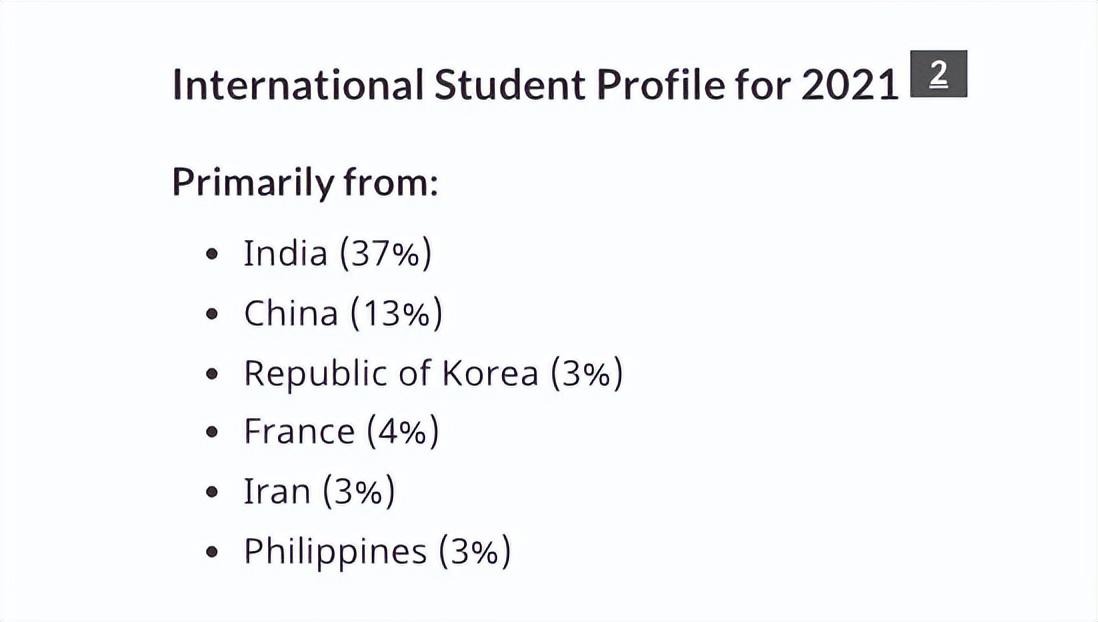The height and width of the screenshot is (622, 1098).
Task: Click the bullet point before China
Action: point(213,314)
